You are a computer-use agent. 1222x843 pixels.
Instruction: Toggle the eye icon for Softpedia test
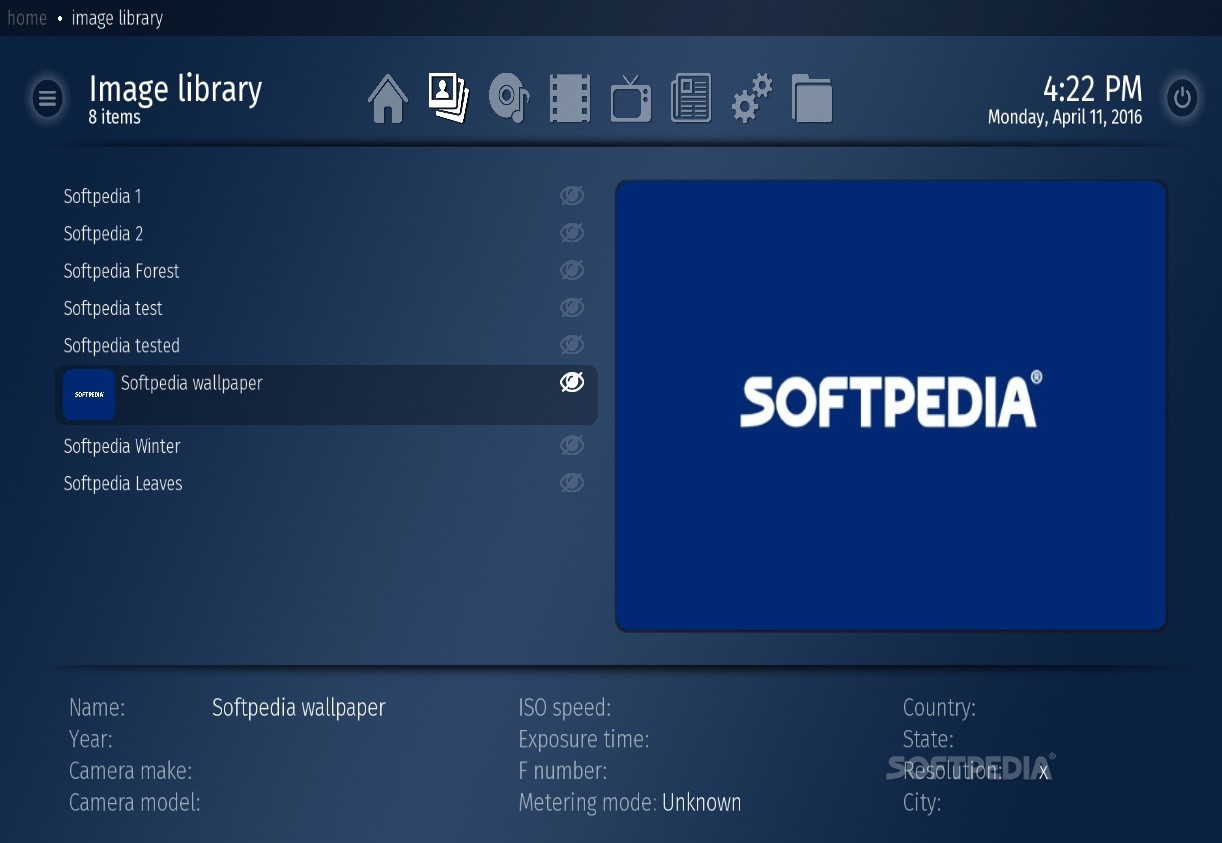point(572,306)
